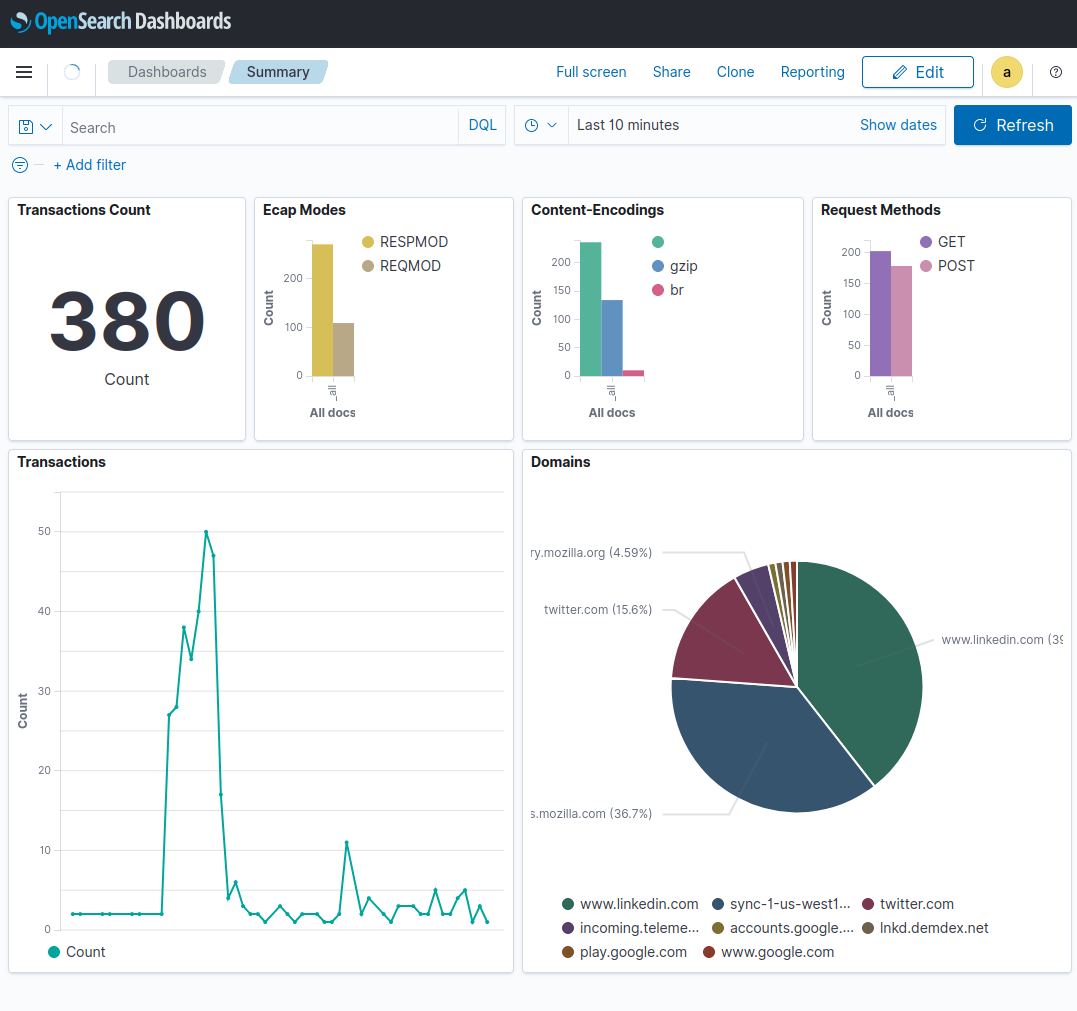The height and width of the screenshot is (1011, 1077).
Task: Click the Request Methods panel title
Action: pyautogui.click(x=881, y=210)
